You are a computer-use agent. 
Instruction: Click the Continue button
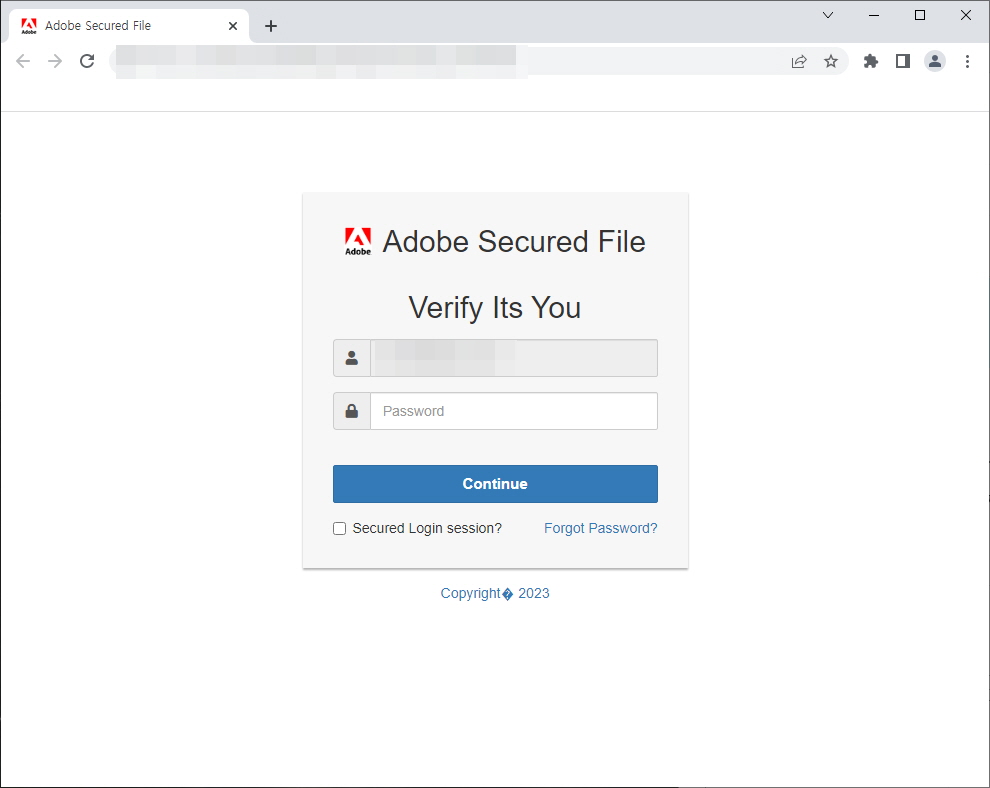point(495,484)
